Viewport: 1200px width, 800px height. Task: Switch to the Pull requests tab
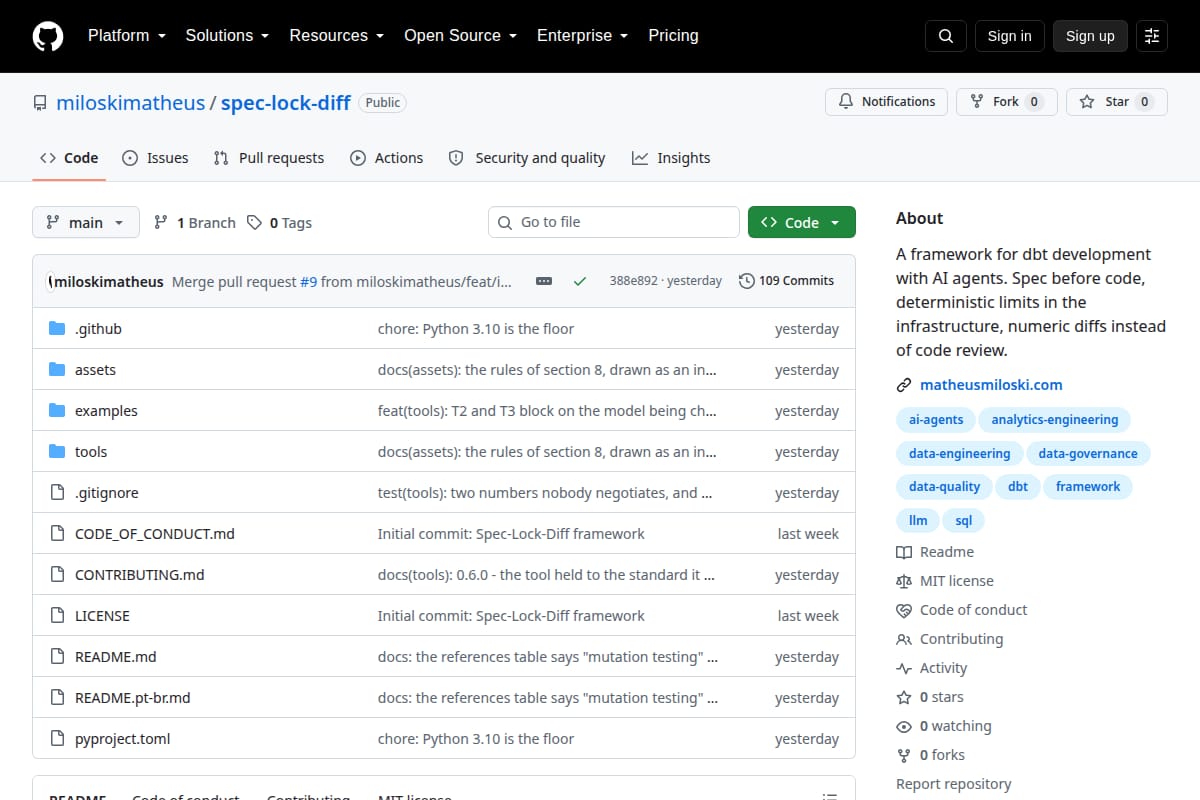coord(269,158)
